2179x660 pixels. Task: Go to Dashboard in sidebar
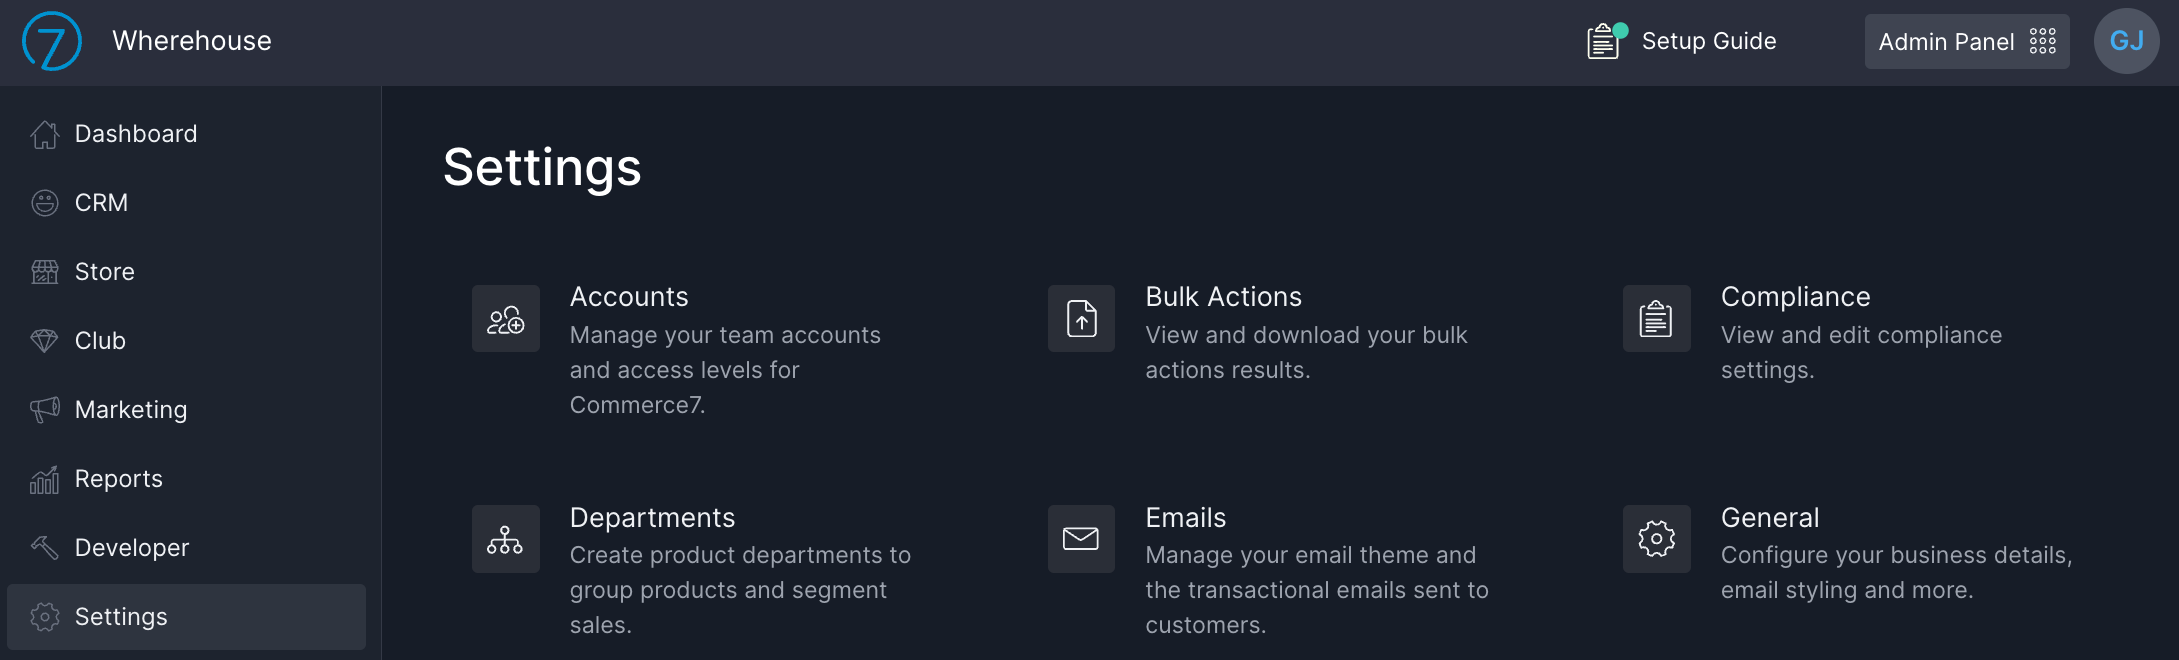tap(136, 134)
